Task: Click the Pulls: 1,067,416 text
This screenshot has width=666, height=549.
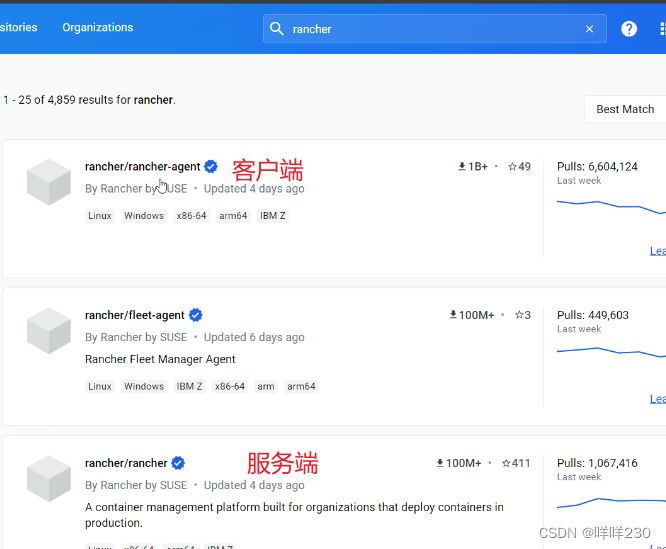Action: pos(597,463)
